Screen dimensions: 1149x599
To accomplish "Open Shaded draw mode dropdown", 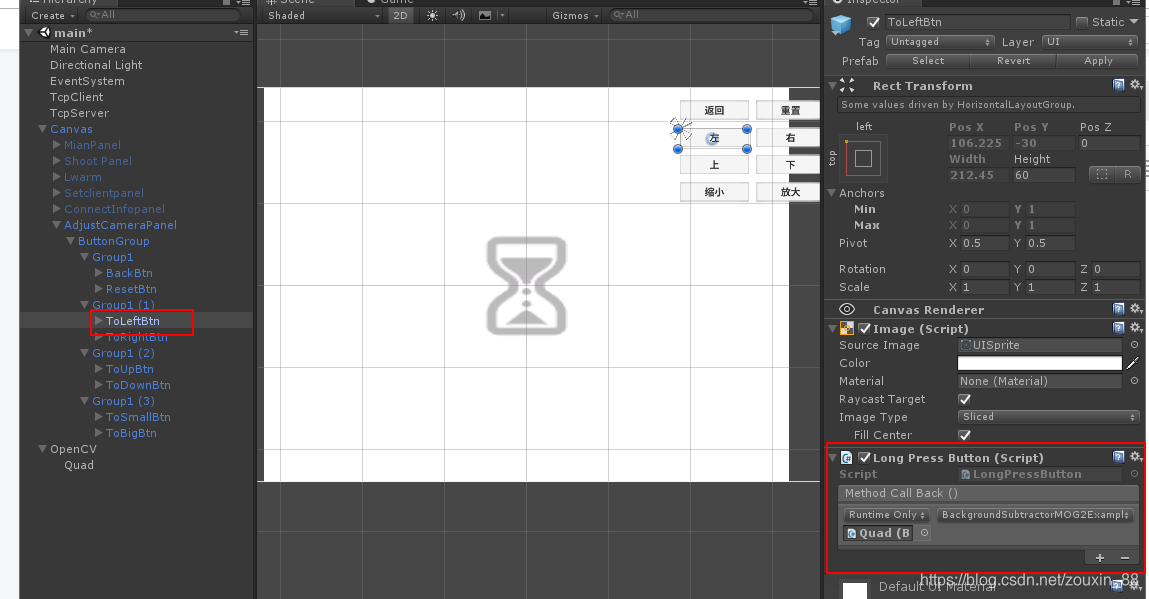I will point(323,15).
